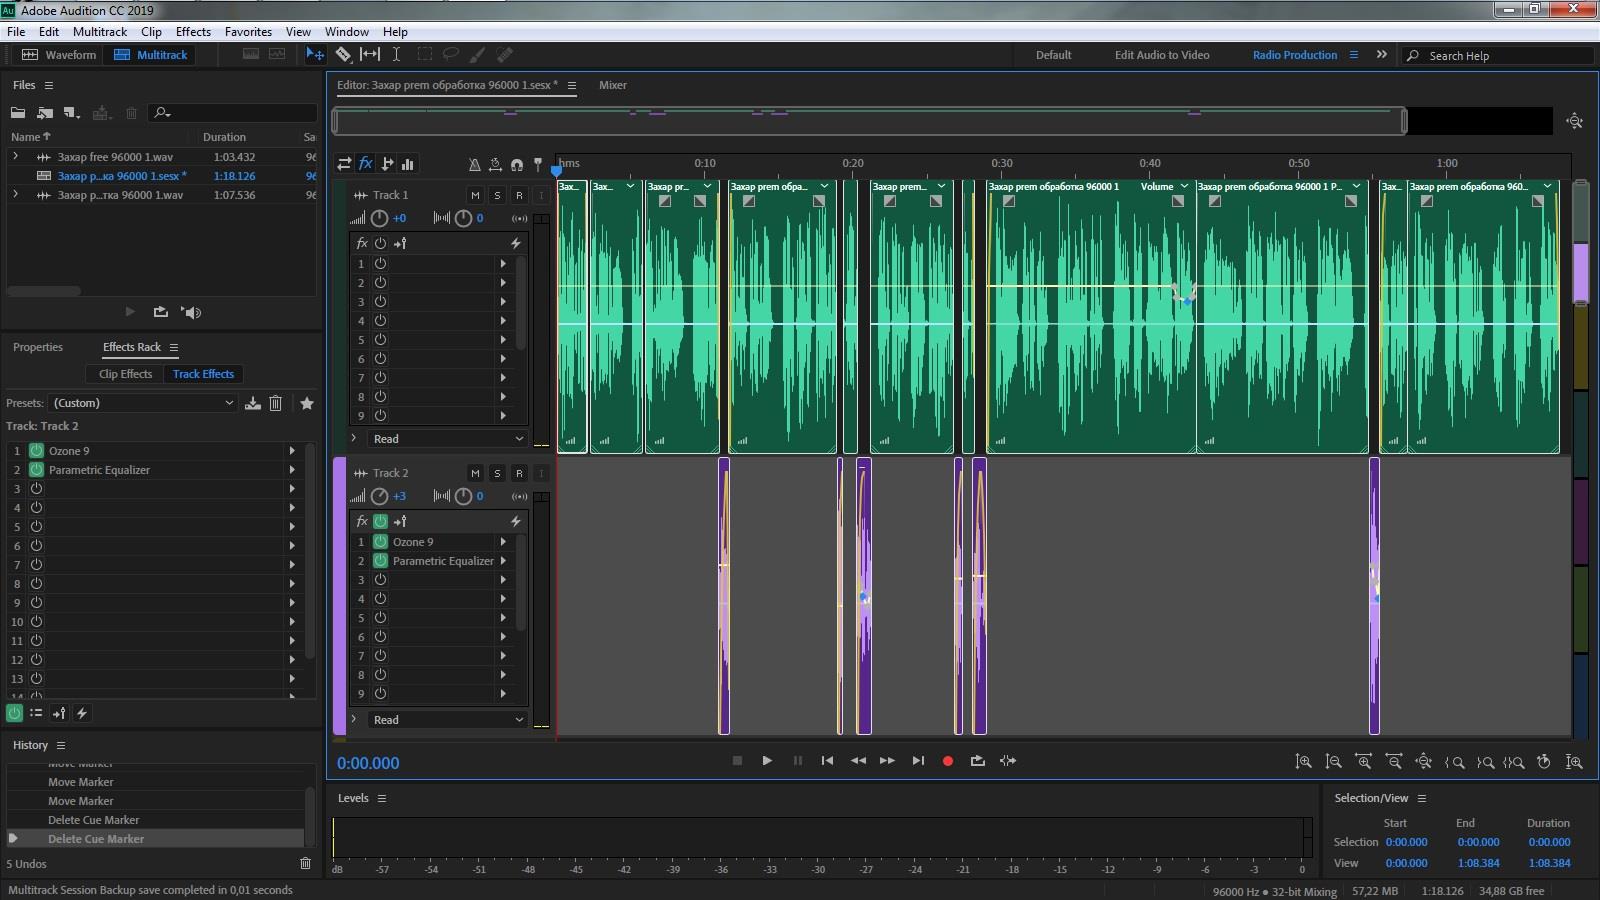Mute Track 1 with M button

tap(475, 195)
